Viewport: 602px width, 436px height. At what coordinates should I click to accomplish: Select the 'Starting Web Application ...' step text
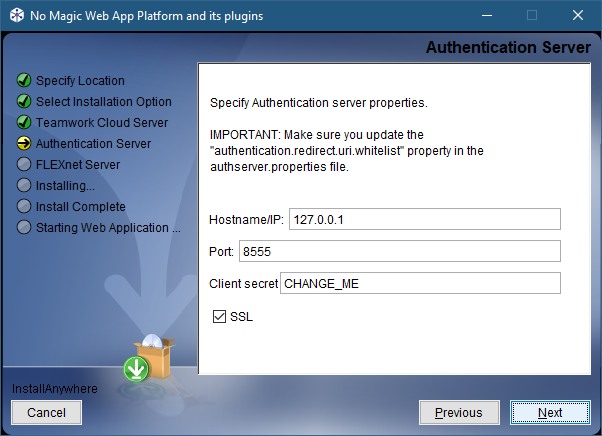[x=108, y=228]
